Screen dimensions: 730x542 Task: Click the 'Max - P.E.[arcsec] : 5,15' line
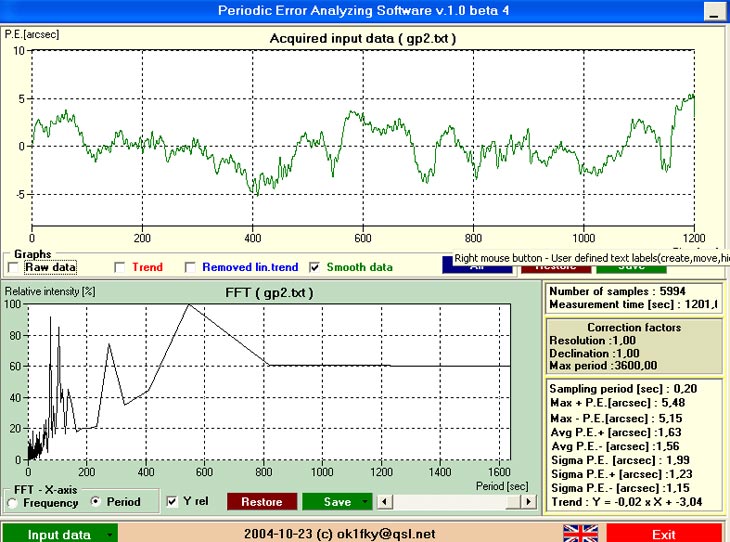[x=616, y=418]
